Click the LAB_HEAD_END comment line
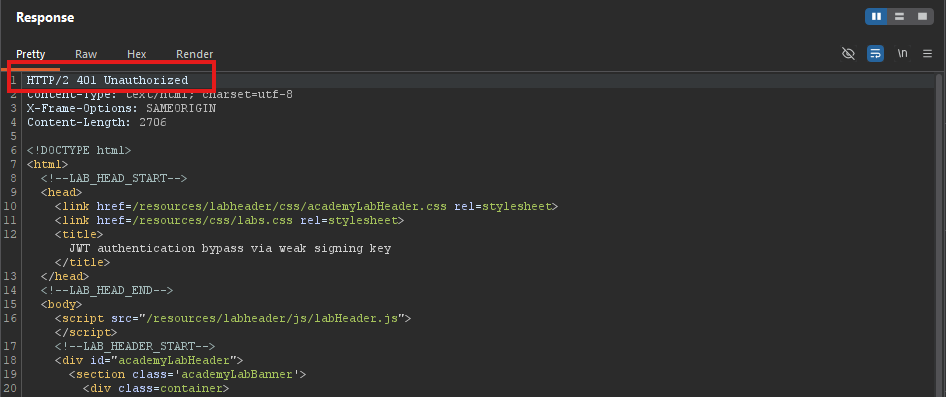946x397 pixels. pos(107,290)
